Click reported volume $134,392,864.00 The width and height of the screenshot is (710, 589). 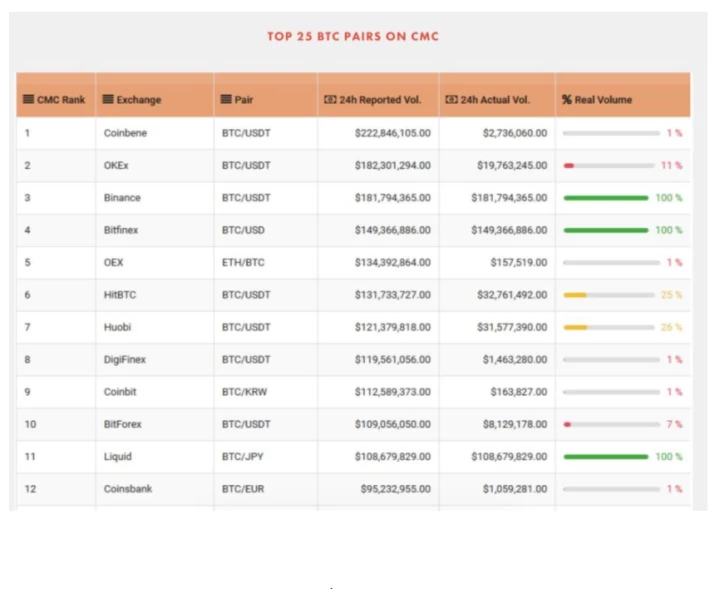(x=393, y=263)
